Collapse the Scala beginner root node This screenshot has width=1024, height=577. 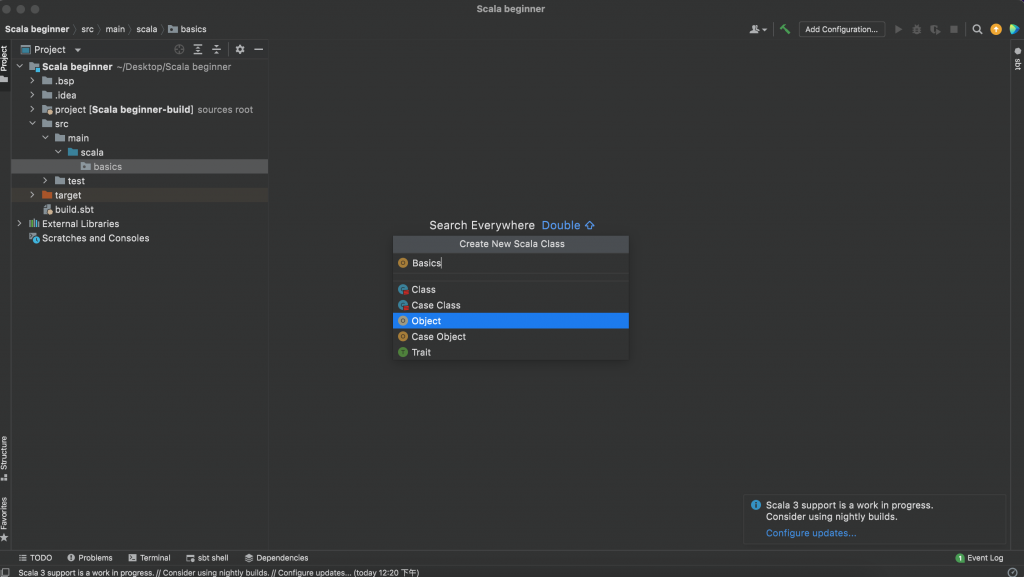(20, 66)
